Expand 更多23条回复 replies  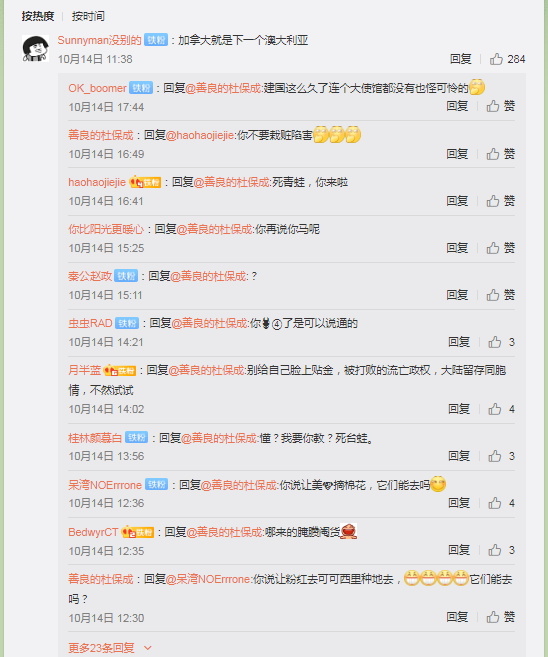101,648
